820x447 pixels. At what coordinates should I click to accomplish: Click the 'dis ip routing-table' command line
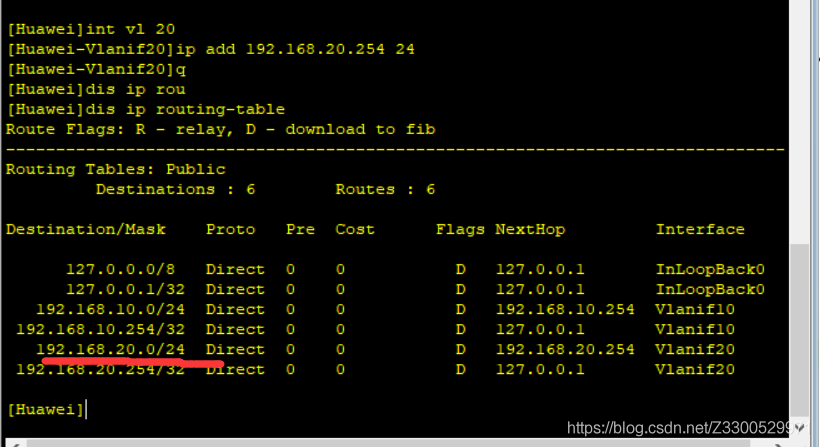click(145, 109)
